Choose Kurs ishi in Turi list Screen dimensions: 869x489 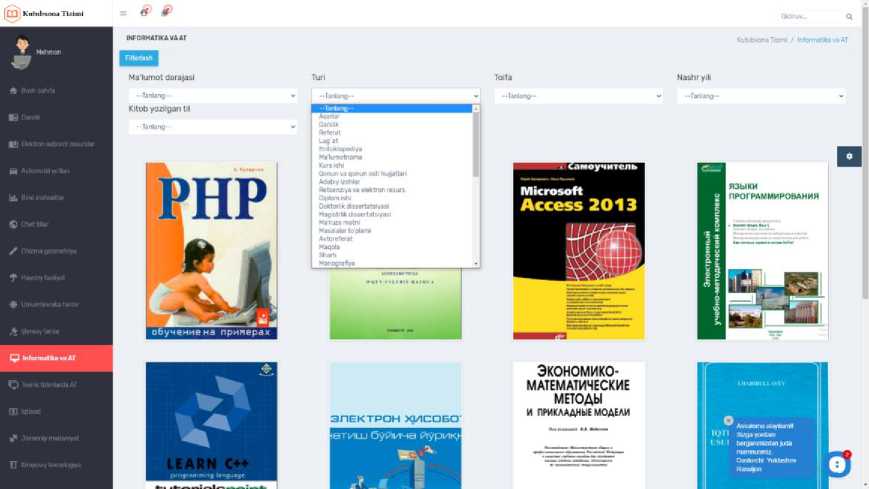(392, 166)
